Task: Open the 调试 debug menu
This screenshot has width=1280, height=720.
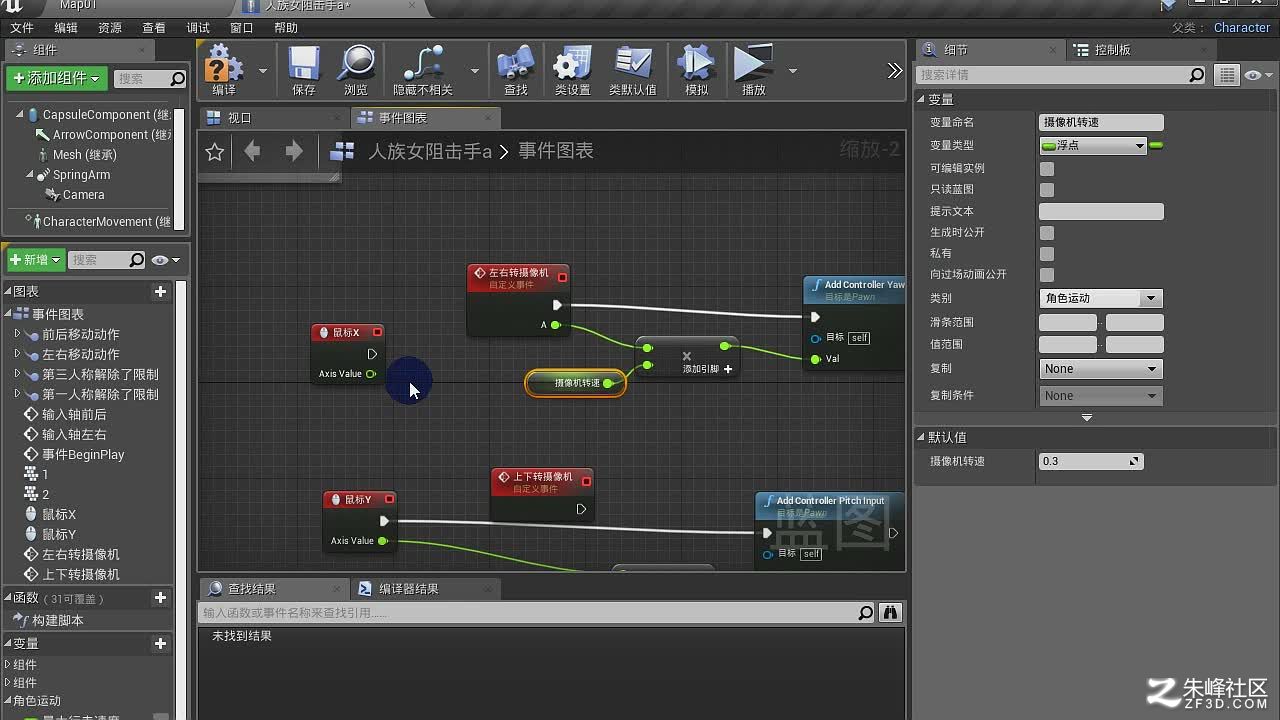Action: coord(198,28)
